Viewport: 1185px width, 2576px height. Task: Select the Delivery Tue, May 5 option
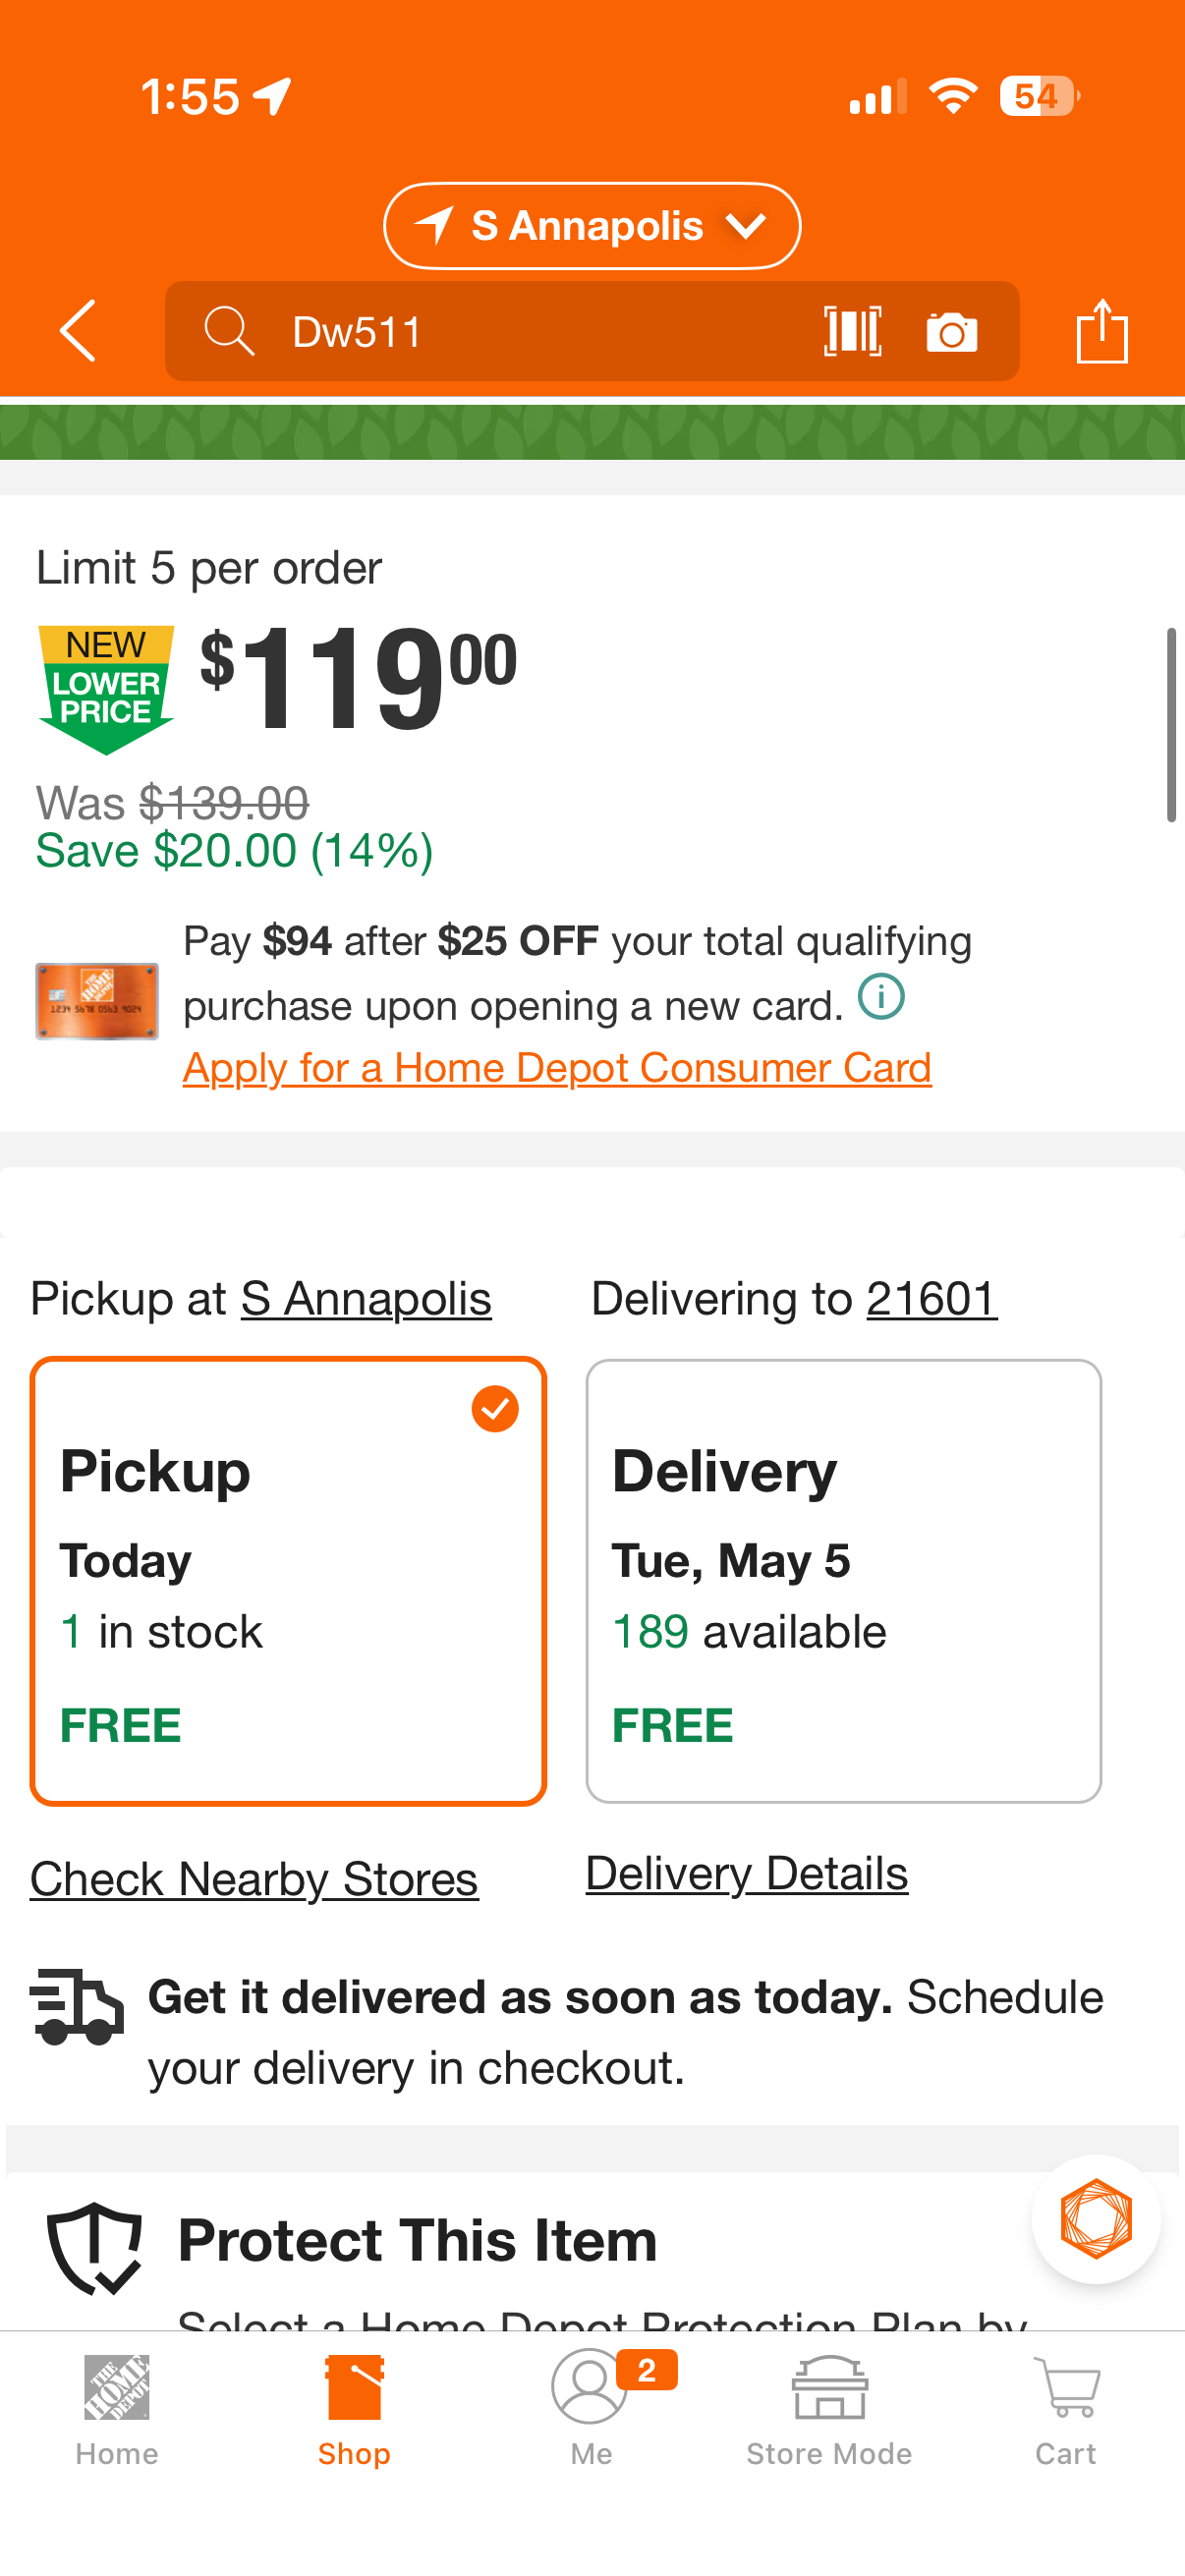click(x=844, y=1581)
